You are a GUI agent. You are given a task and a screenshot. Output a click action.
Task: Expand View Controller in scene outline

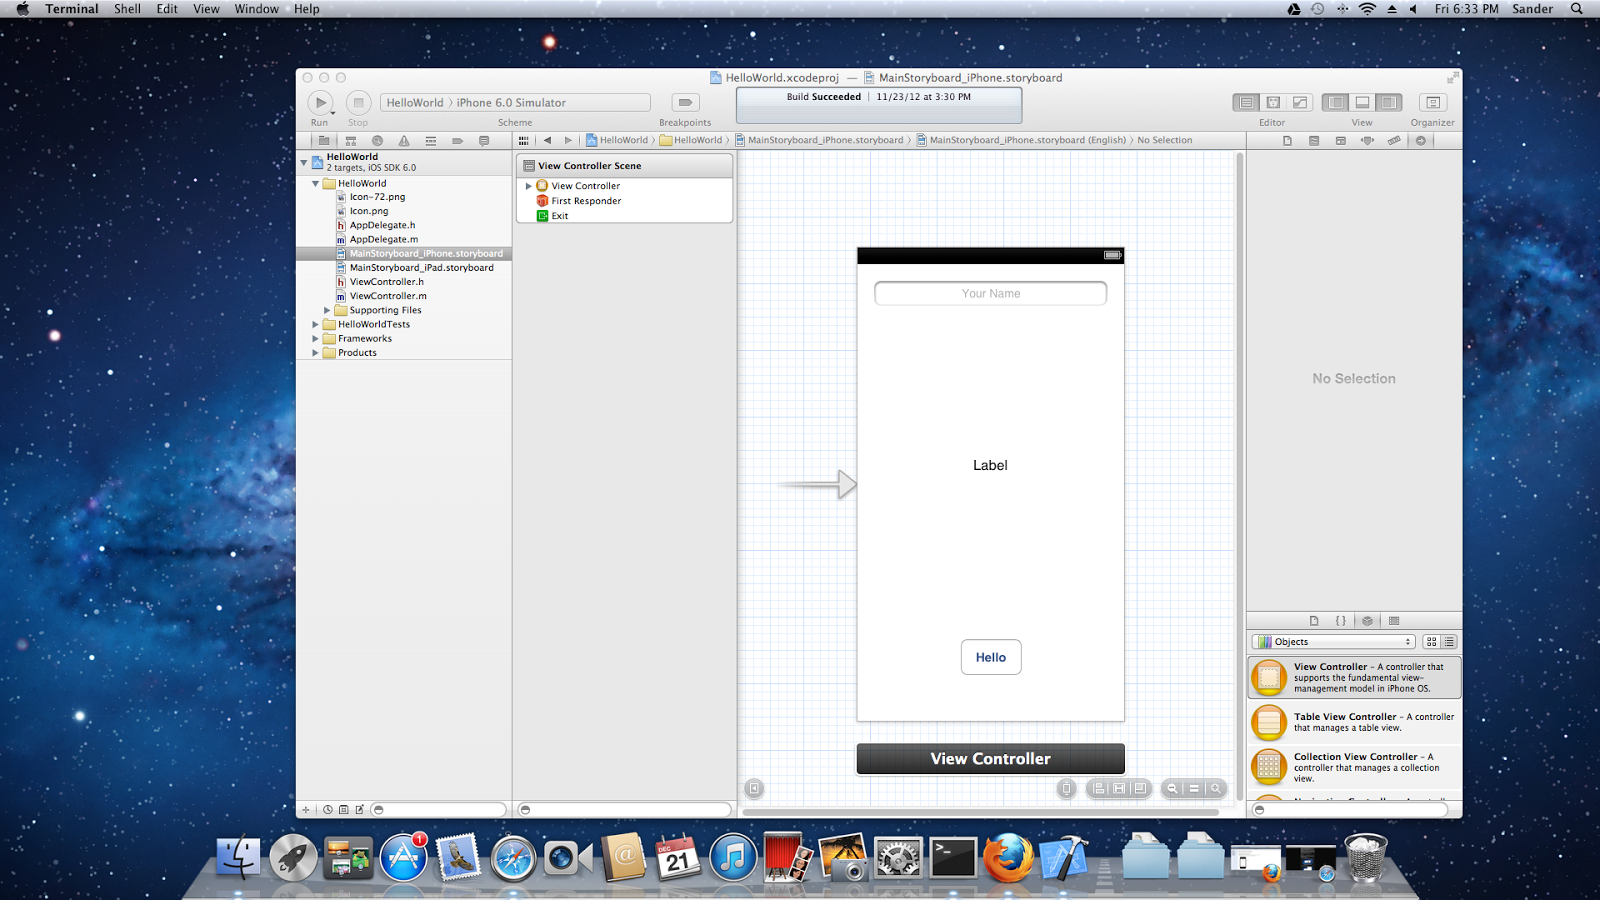[x=528, y=186]
